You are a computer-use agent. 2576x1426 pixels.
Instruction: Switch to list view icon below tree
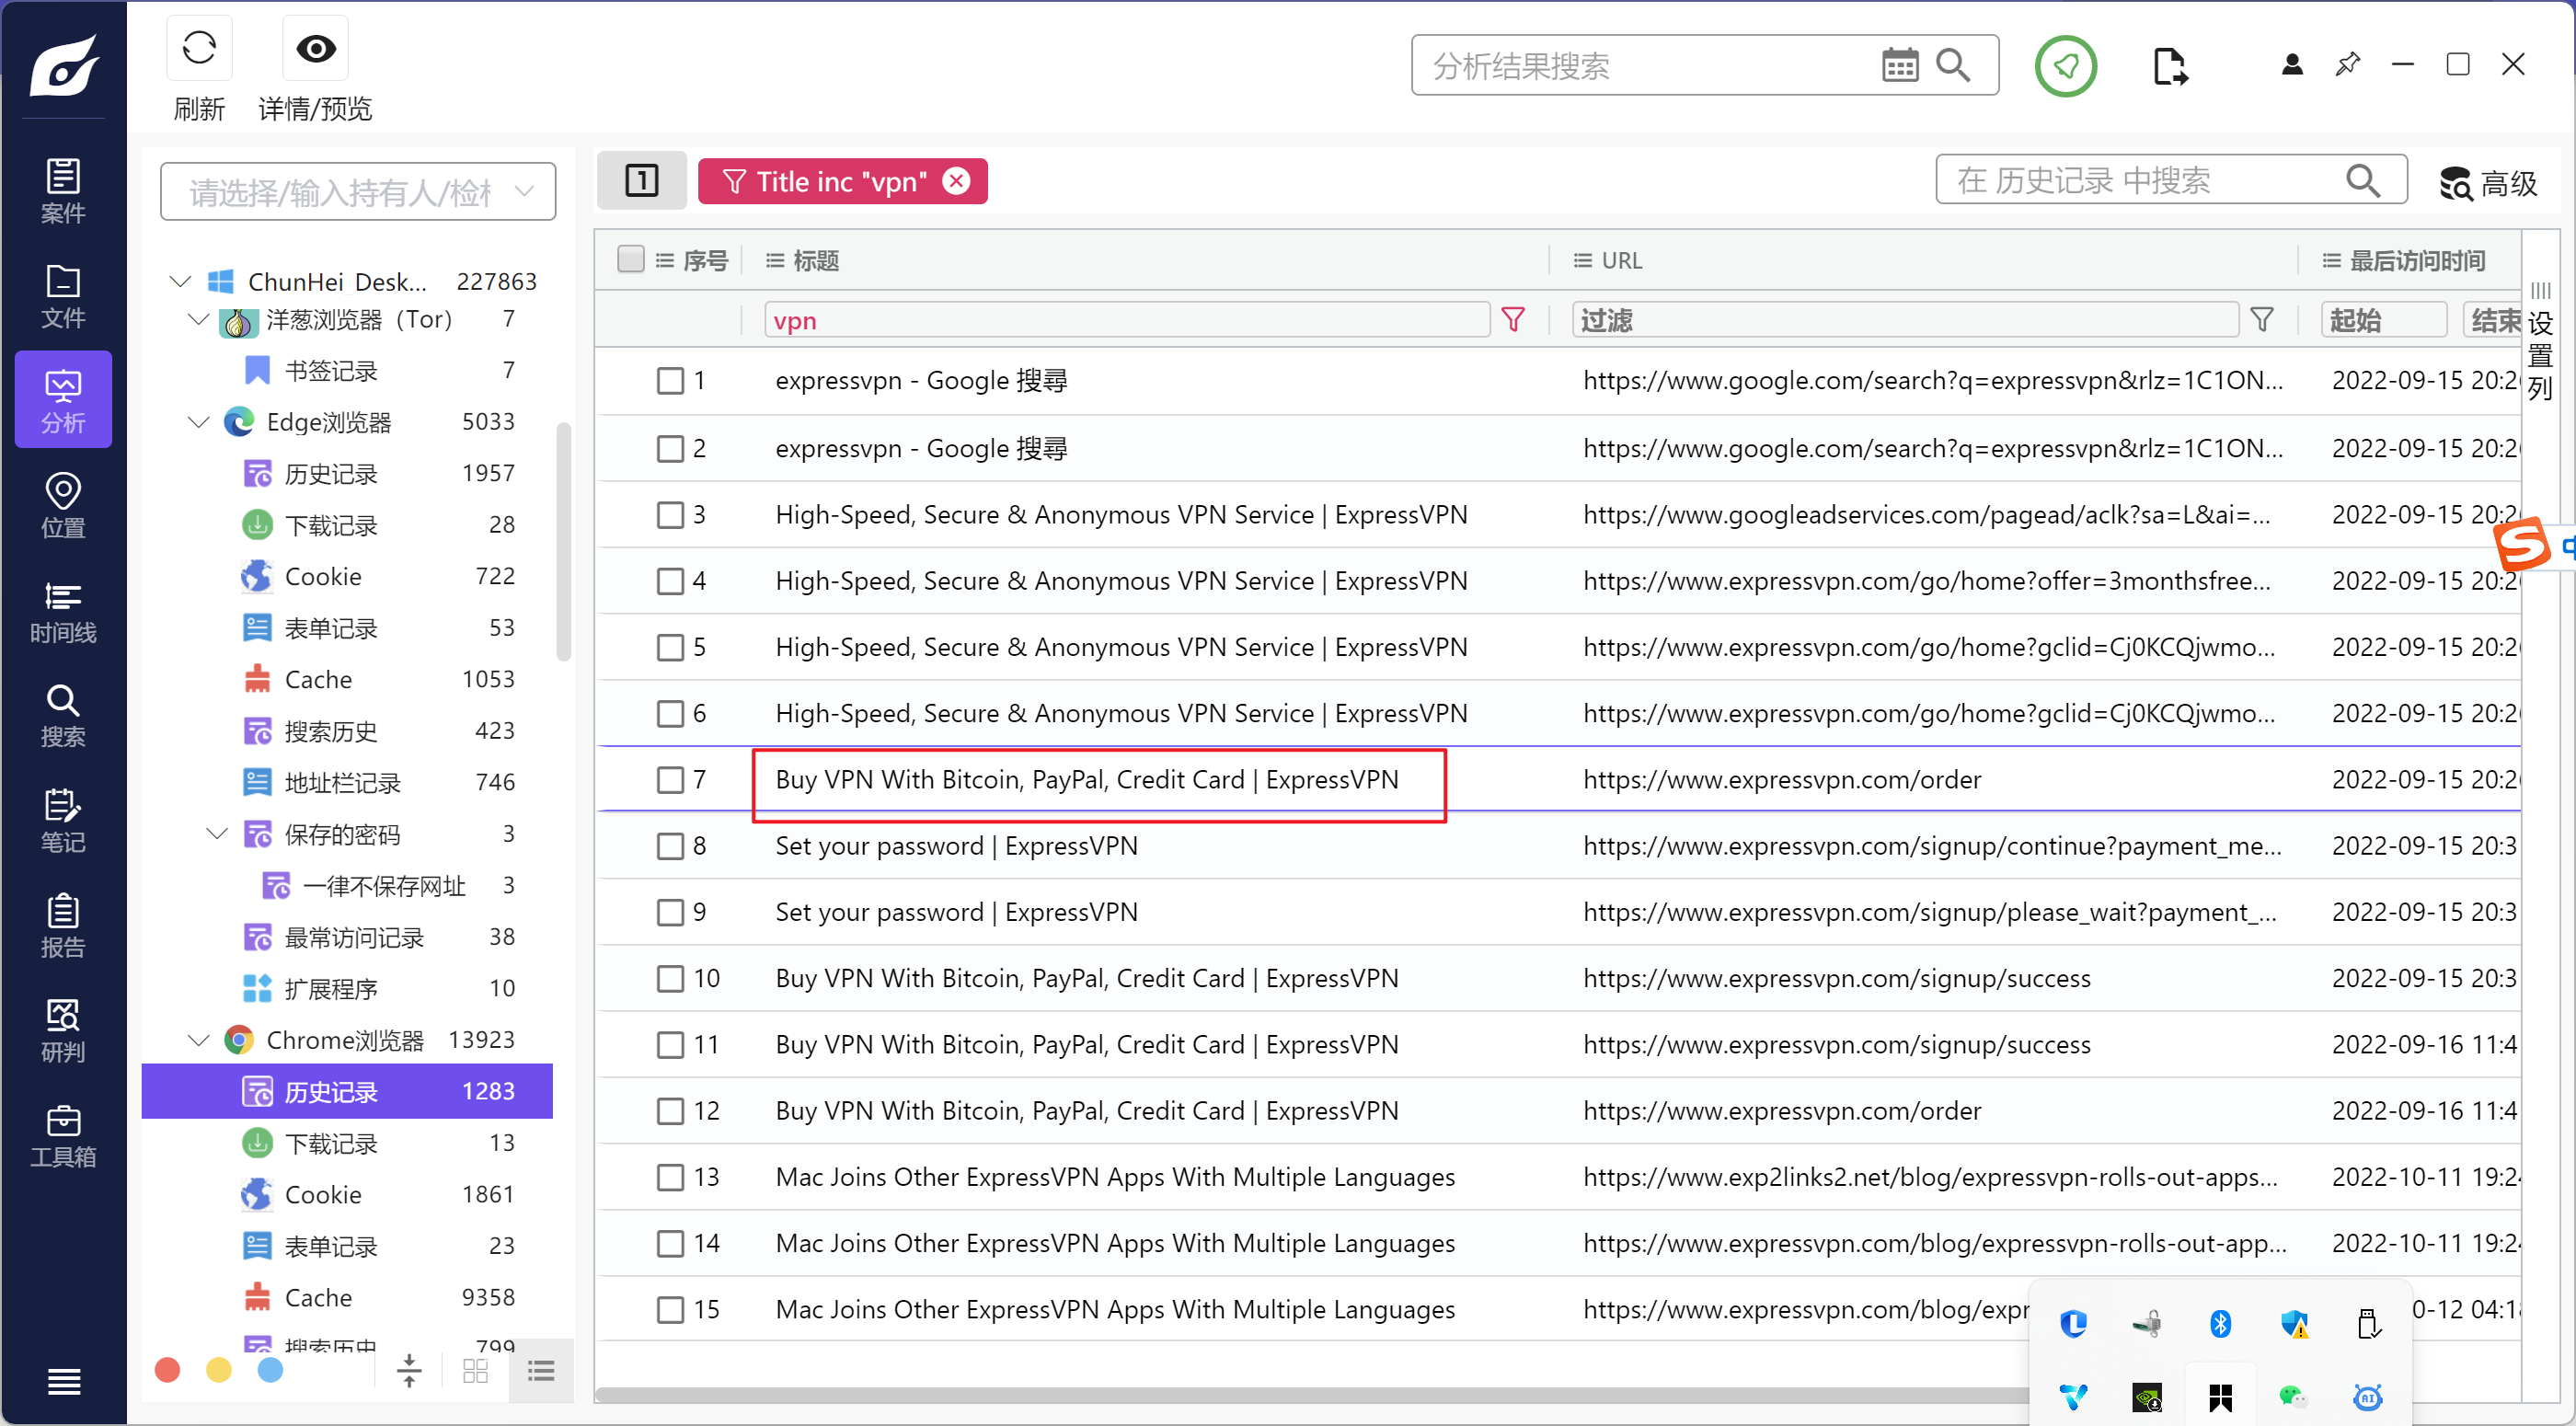[541, 1370]
